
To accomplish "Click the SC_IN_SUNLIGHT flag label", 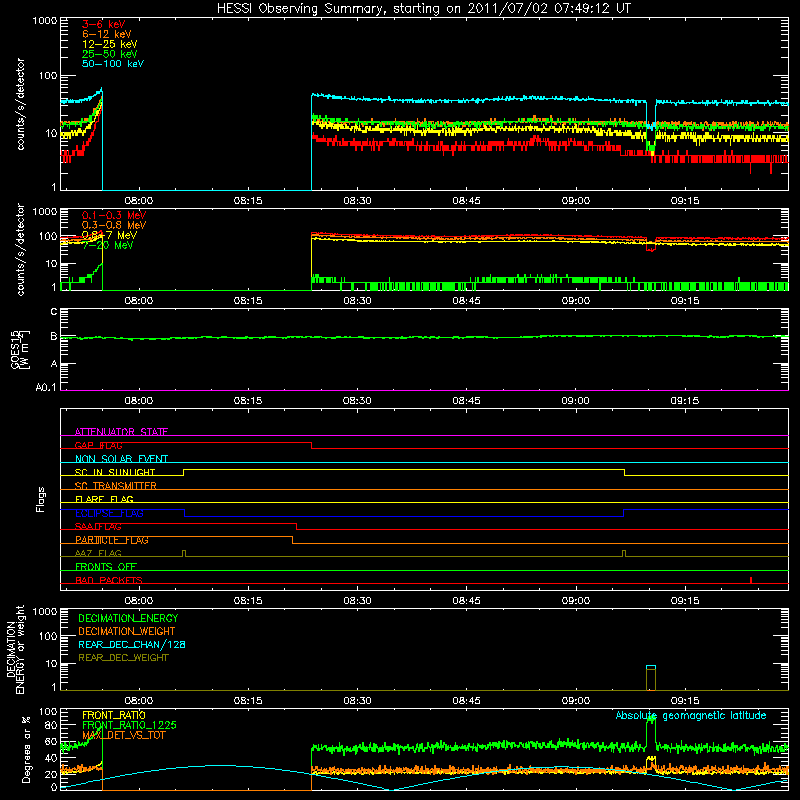I will 115,472.
